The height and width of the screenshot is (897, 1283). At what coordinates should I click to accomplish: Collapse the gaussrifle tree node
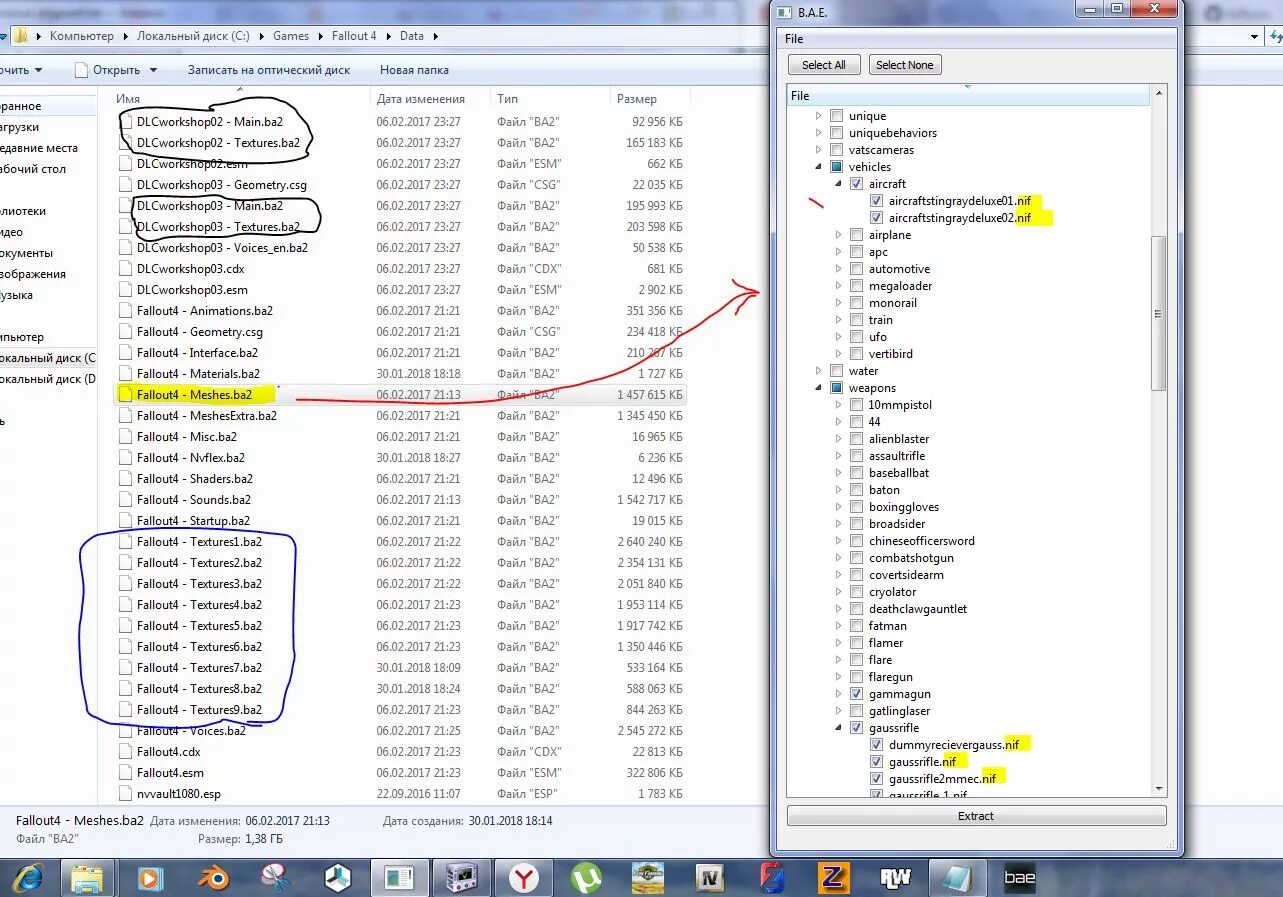coord(839,728)
